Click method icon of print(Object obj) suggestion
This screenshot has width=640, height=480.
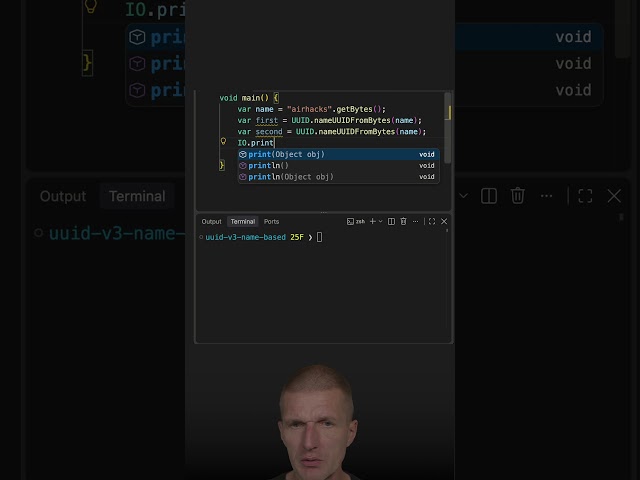click(243, 154)
